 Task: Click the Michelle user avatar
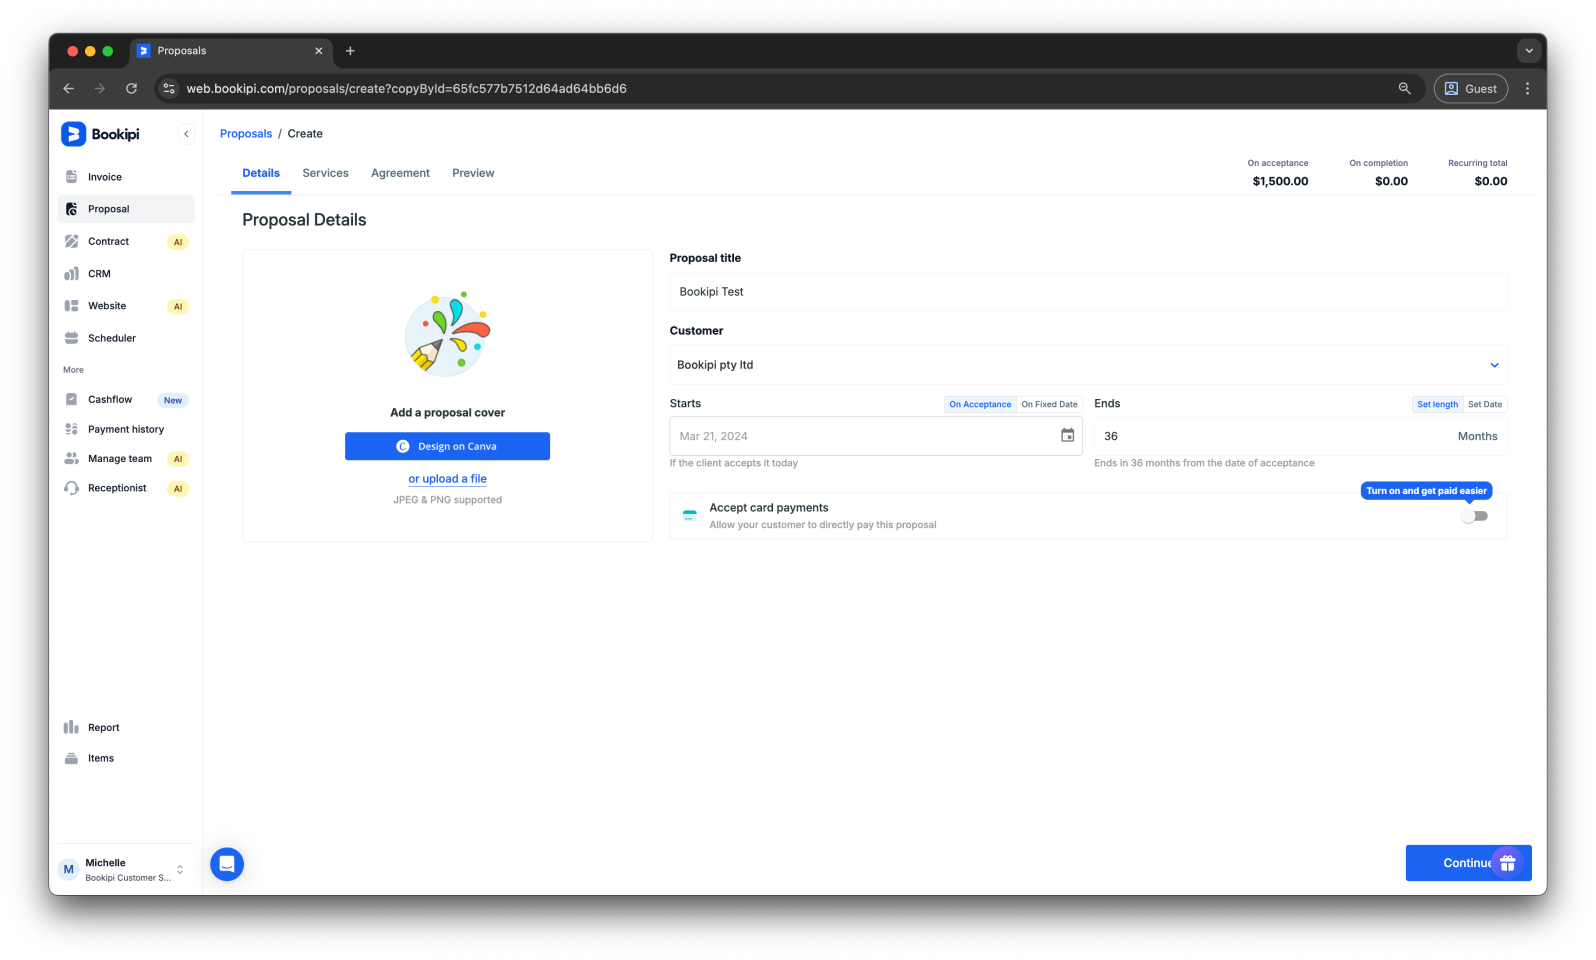pos(68,869)
